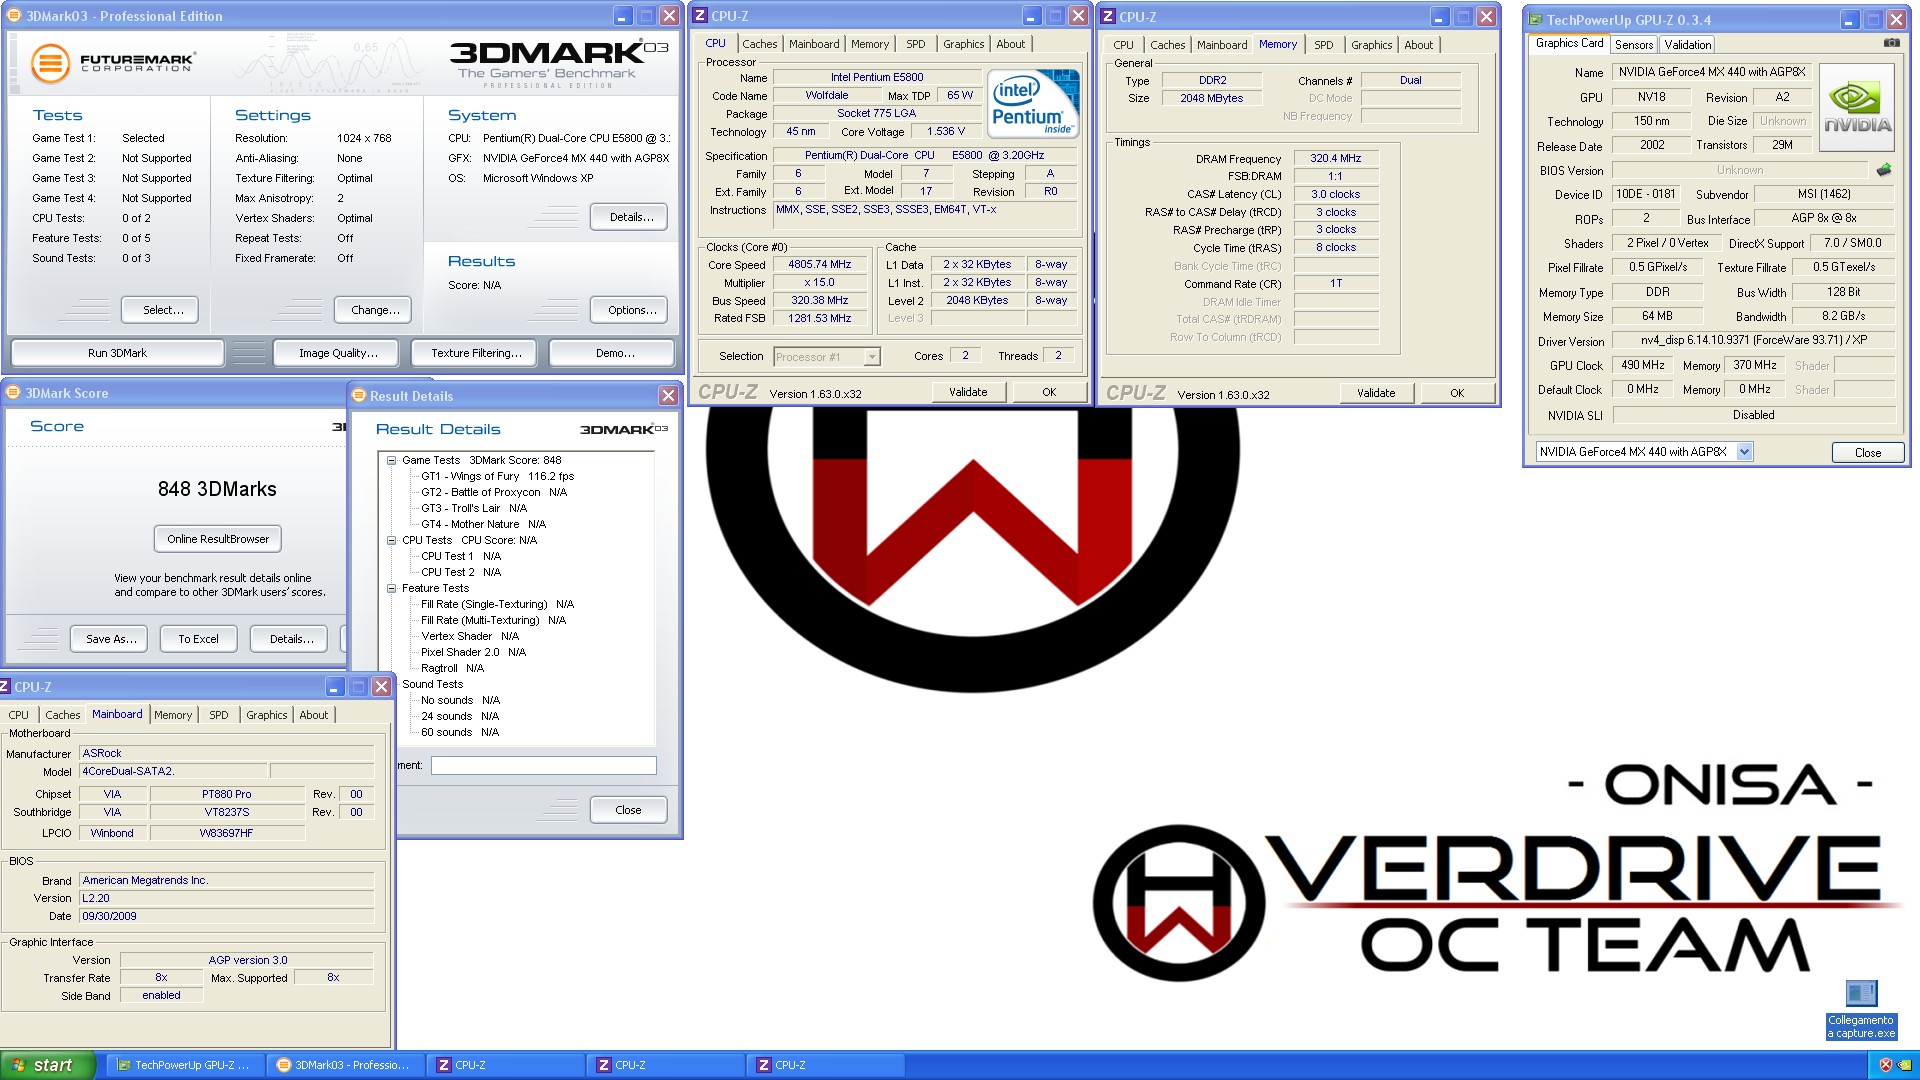This screenshot has height=1080, width=1920.
Task: Click the Intel Pentium inside logo
Action: coord(1033,104)
